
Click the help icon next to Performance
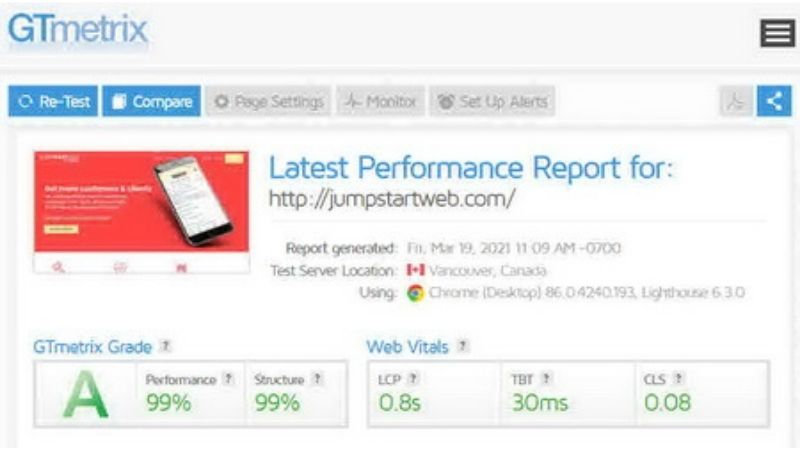(x=229, y=379)
